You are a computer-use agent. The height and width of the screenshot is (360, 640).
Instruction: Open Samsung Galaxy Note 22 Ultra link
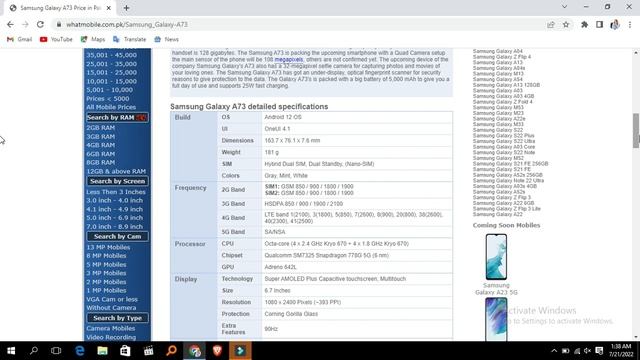click(x=508, y=180)
